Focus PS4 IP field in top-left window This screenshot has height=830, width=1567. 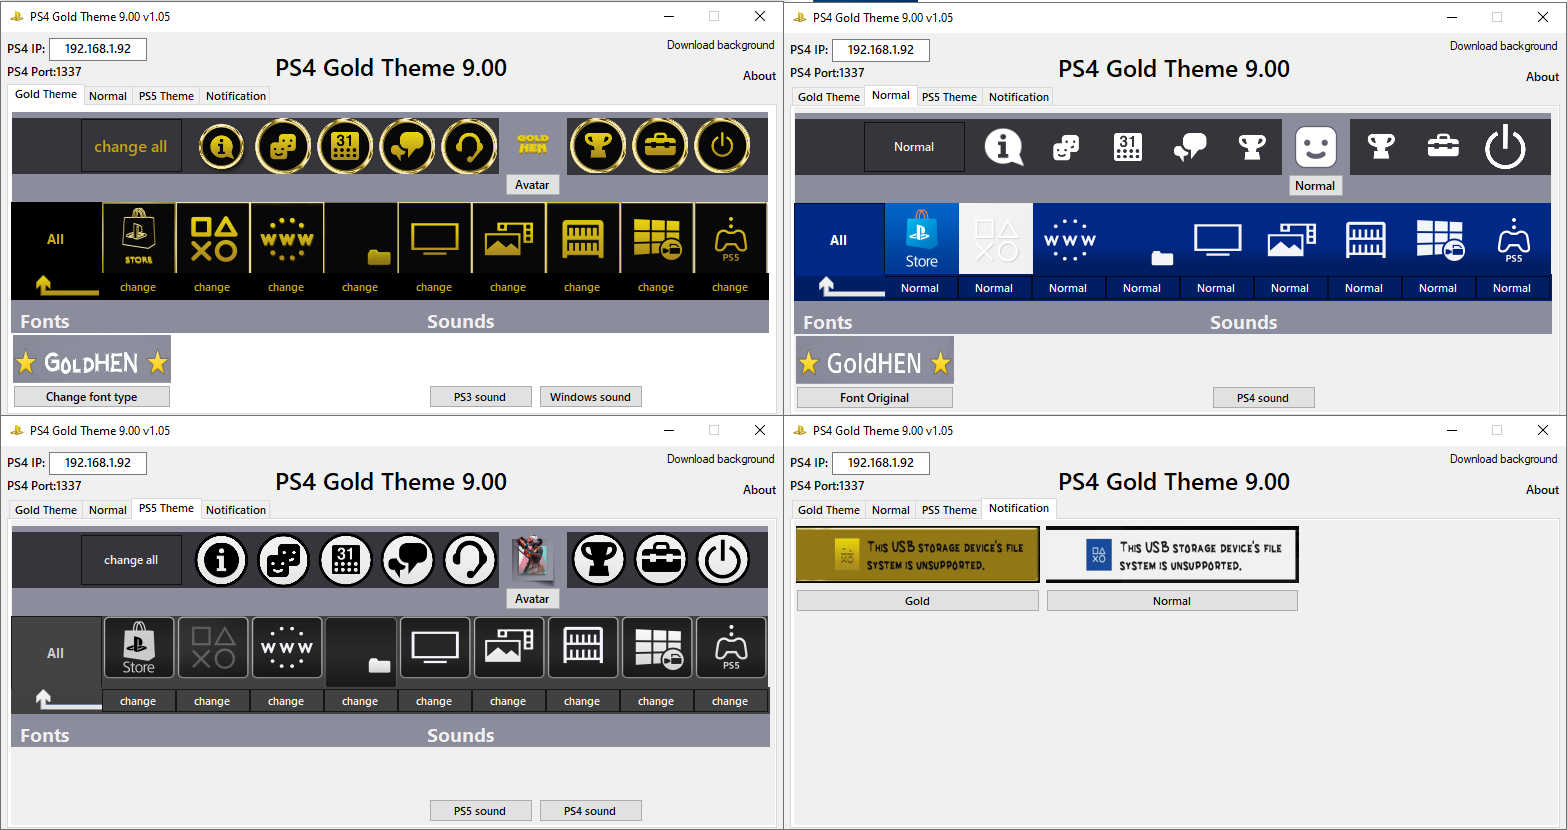tap(98, 49)
